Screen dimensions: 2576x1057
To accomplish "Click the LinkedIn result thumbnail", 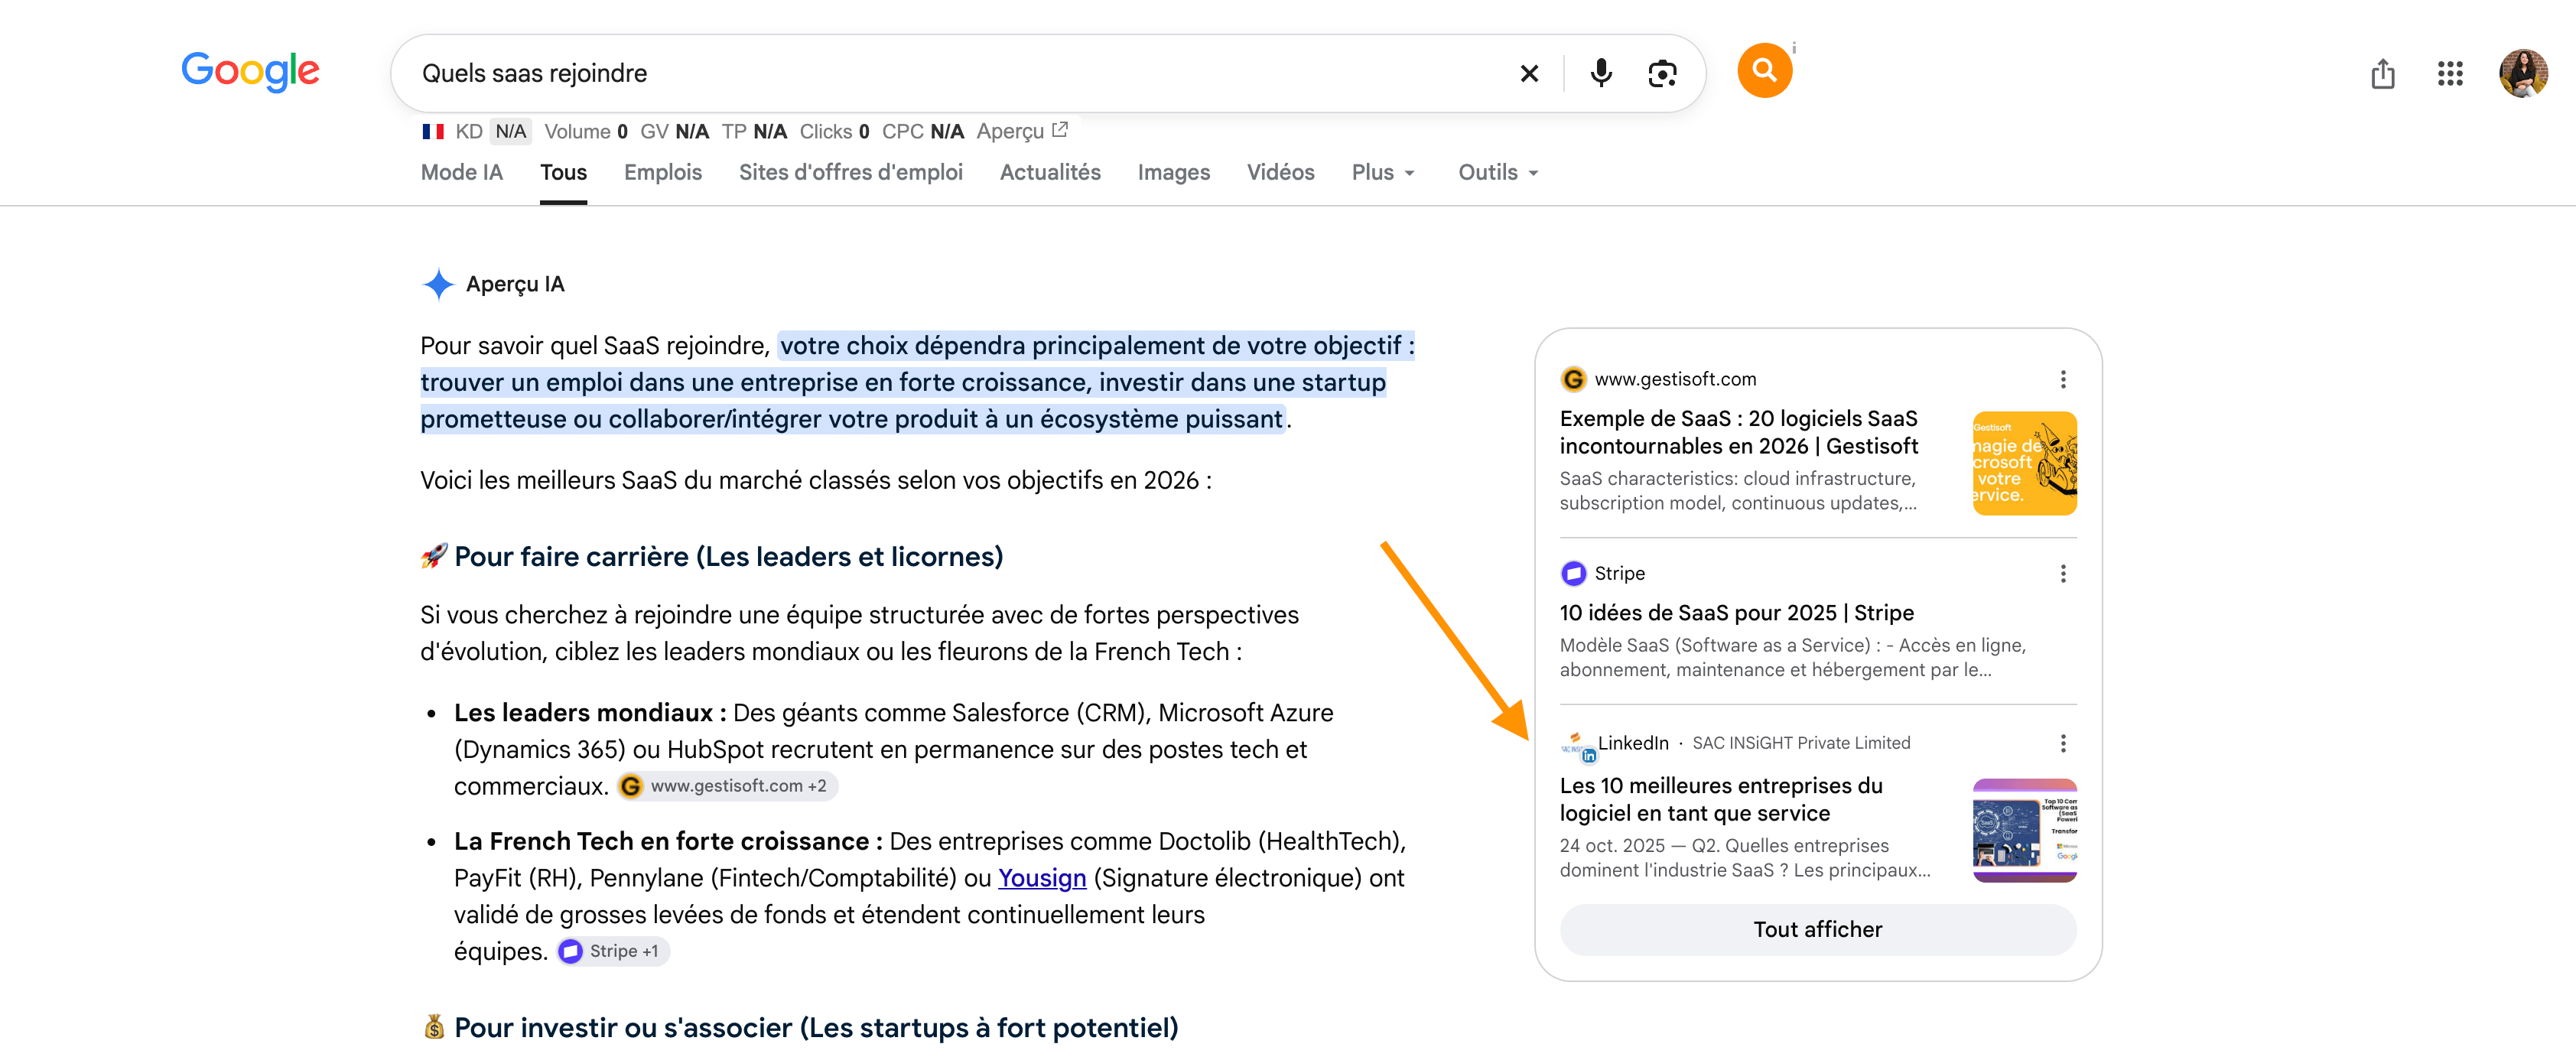I will (2024, 830).
